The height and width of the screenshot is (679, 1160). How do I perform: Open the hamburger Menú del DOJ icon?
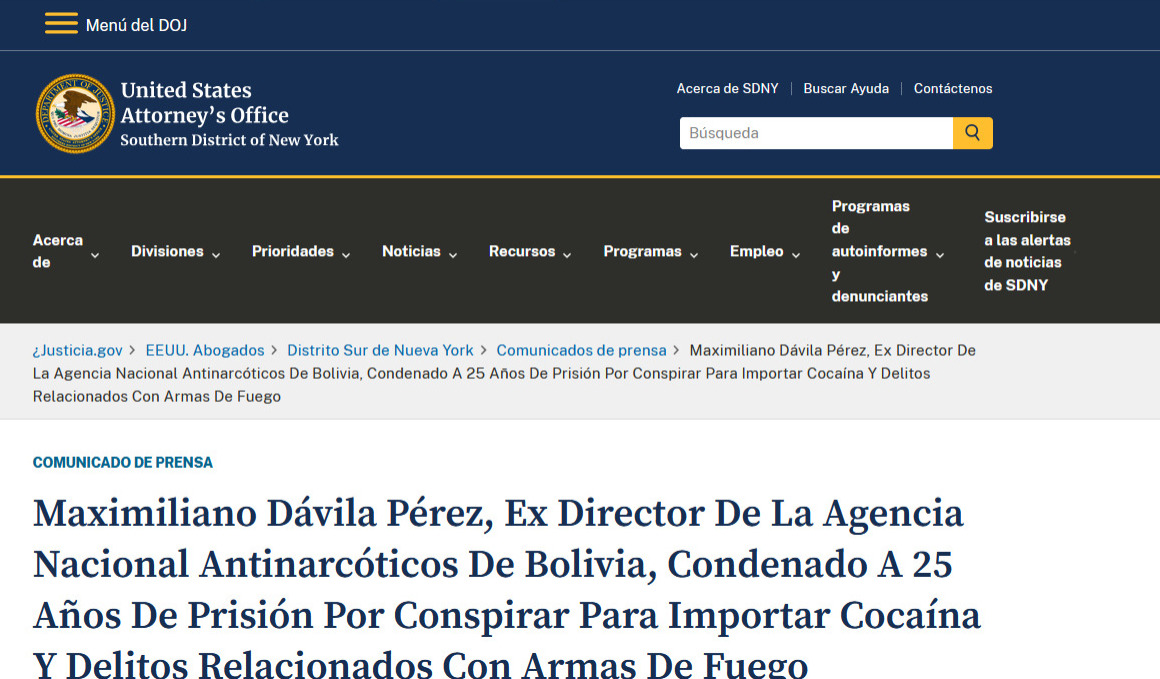tap(61, 25)
